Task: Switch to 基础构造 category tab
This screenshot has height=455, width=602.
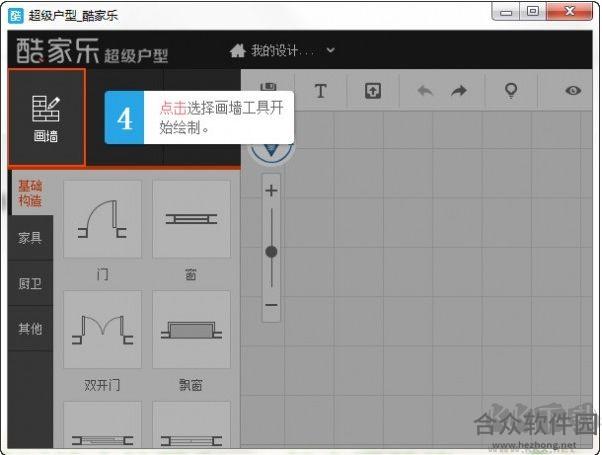Action: pos(30,193)
